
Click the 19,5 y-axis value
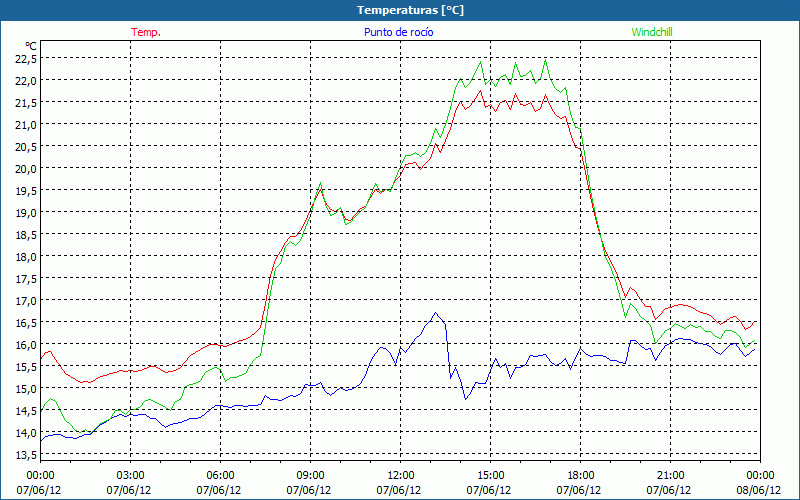(26, 190)
